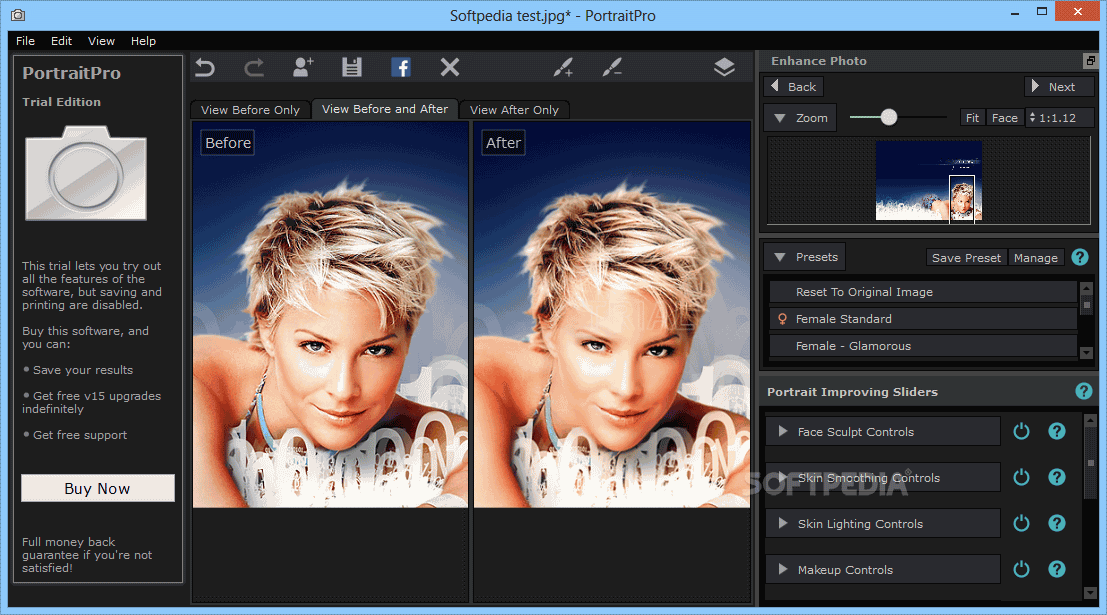Open the Edit menu

tap(61, 41)
